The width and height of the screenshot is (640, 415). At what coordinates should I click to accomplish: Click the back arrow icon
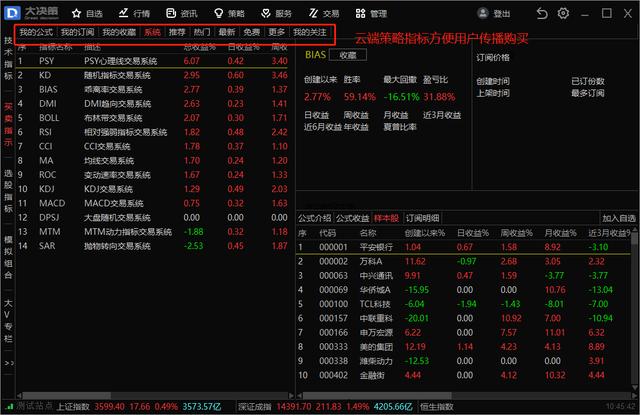coord(542,13)
